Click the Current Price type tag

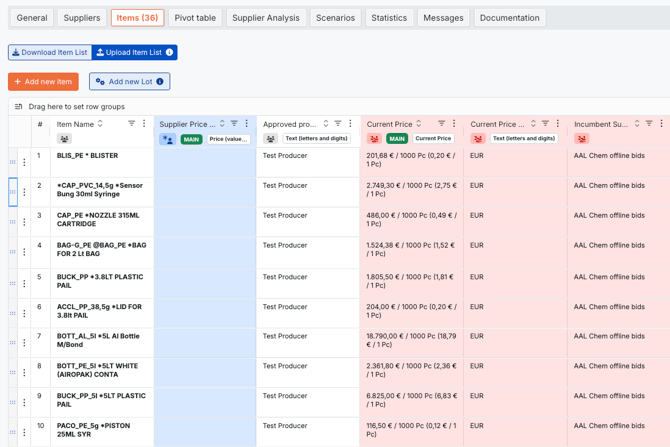click(x=433, y=138)
